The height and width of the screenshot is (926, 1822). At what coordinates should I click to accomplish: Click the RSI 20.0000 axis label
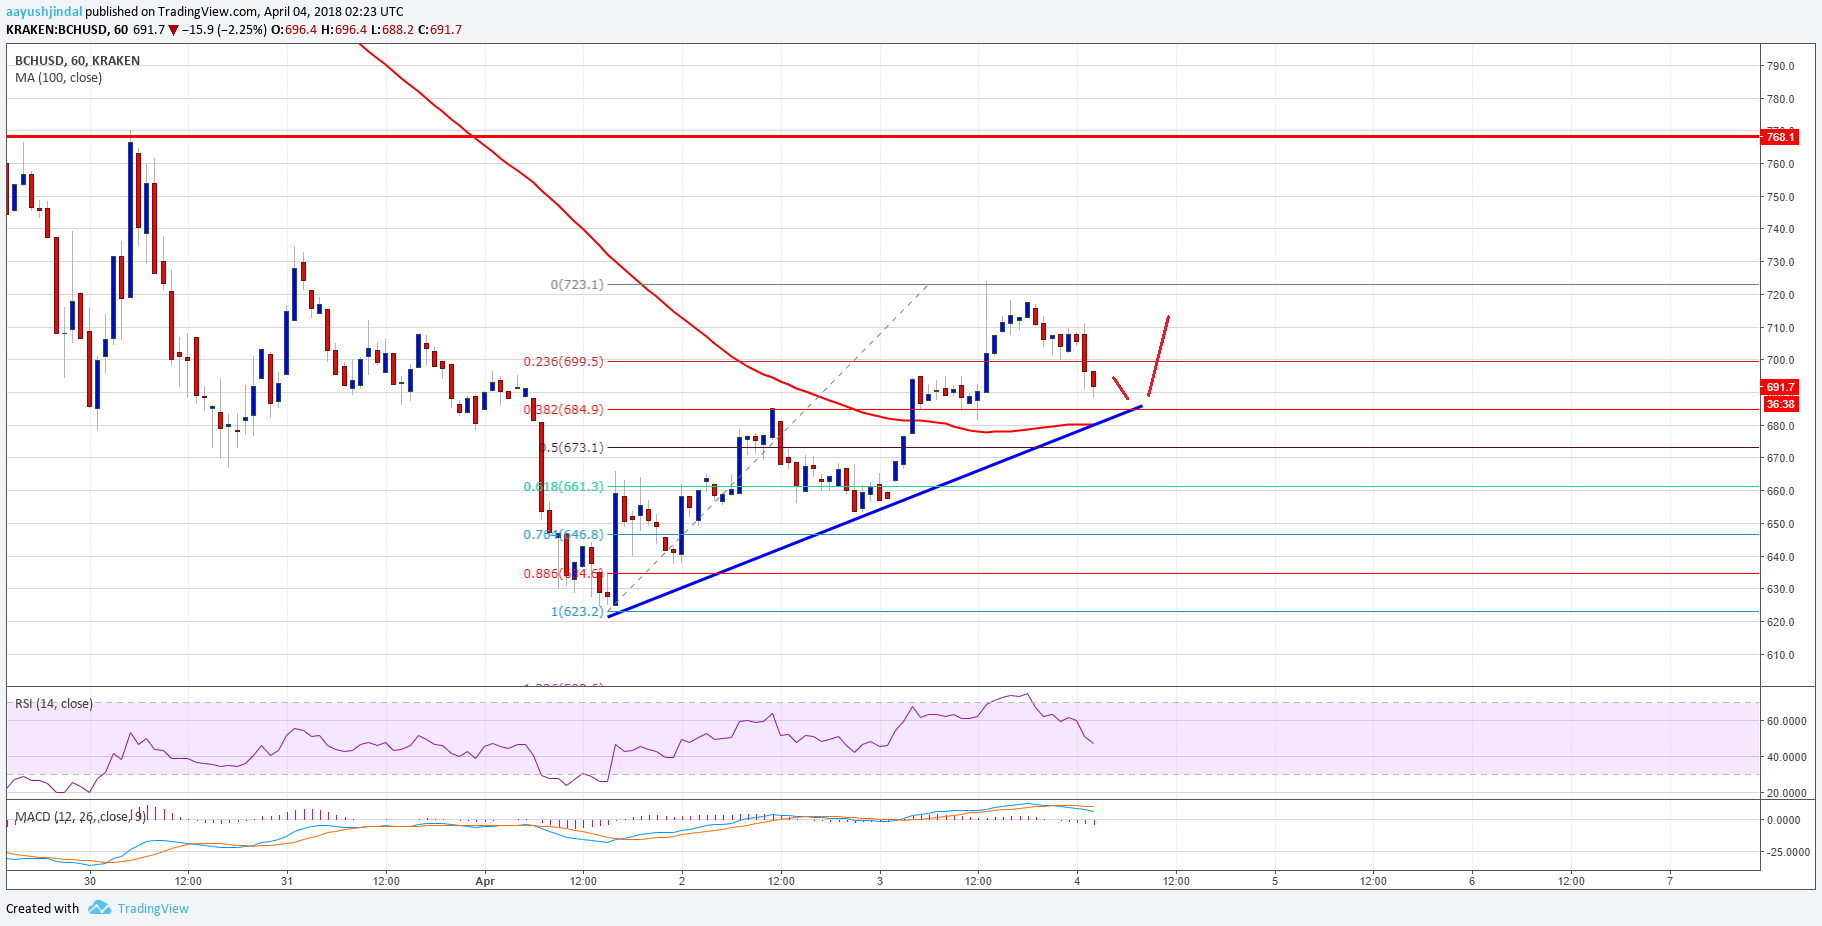1787,793
